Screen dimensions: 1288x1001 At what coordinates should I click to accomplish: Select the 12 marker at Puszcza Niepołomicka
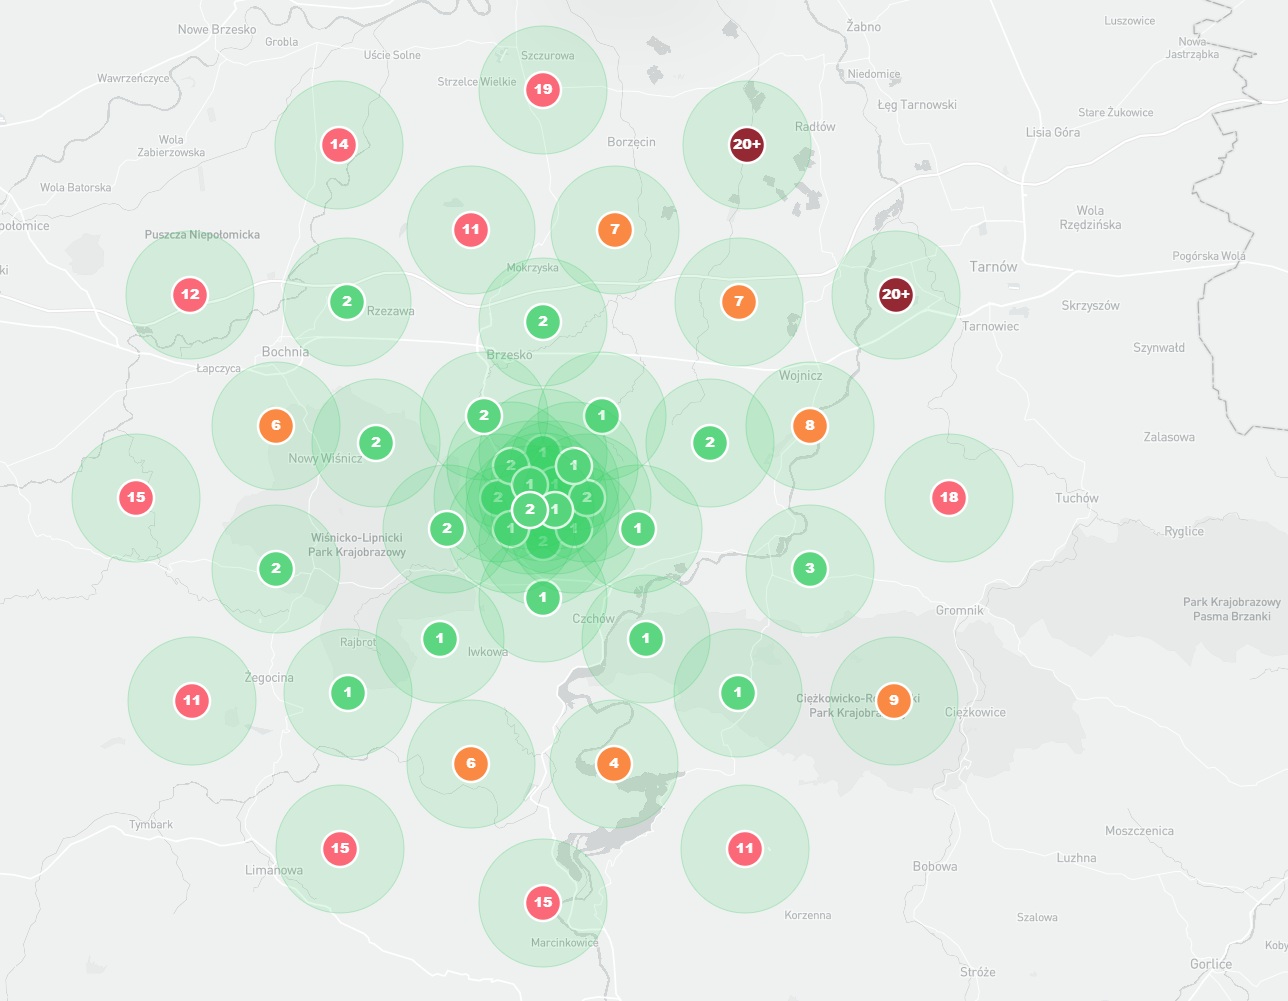coord(190,295)
